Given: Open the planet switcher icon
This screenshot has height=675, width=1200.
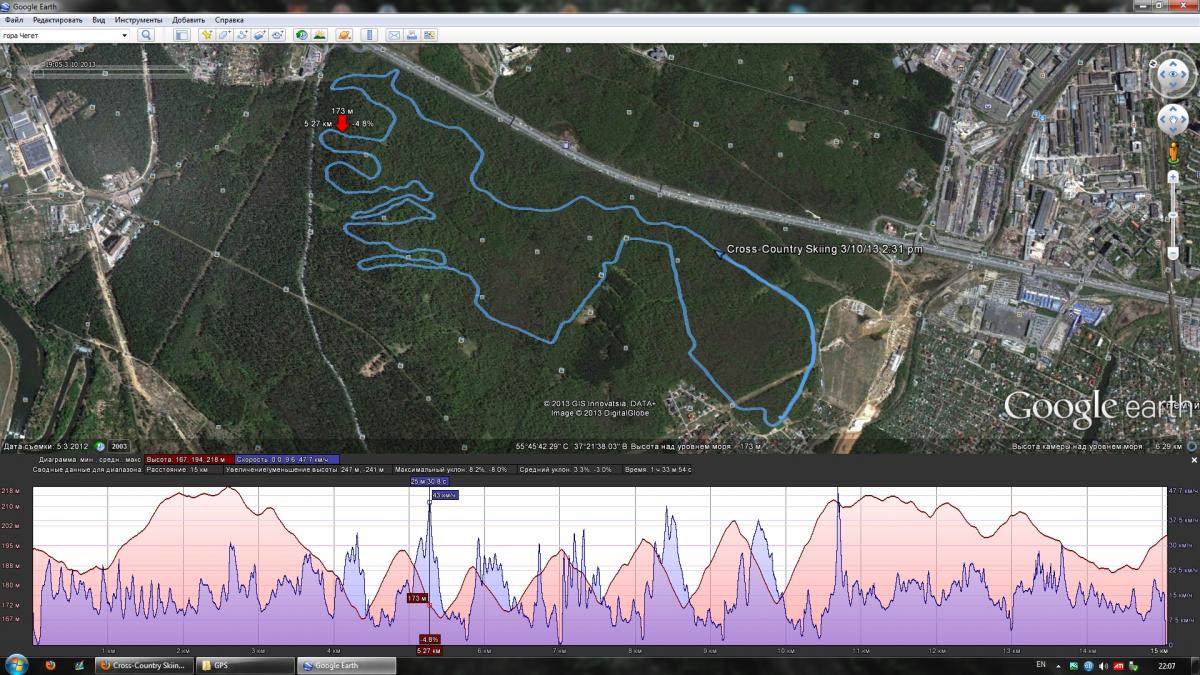Looking at the screenshot, I should pos(344,35).
